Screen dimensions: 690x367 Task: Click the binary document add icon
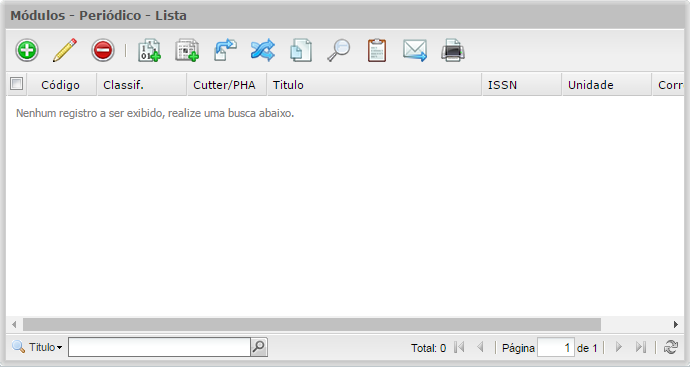pos(149,50)
